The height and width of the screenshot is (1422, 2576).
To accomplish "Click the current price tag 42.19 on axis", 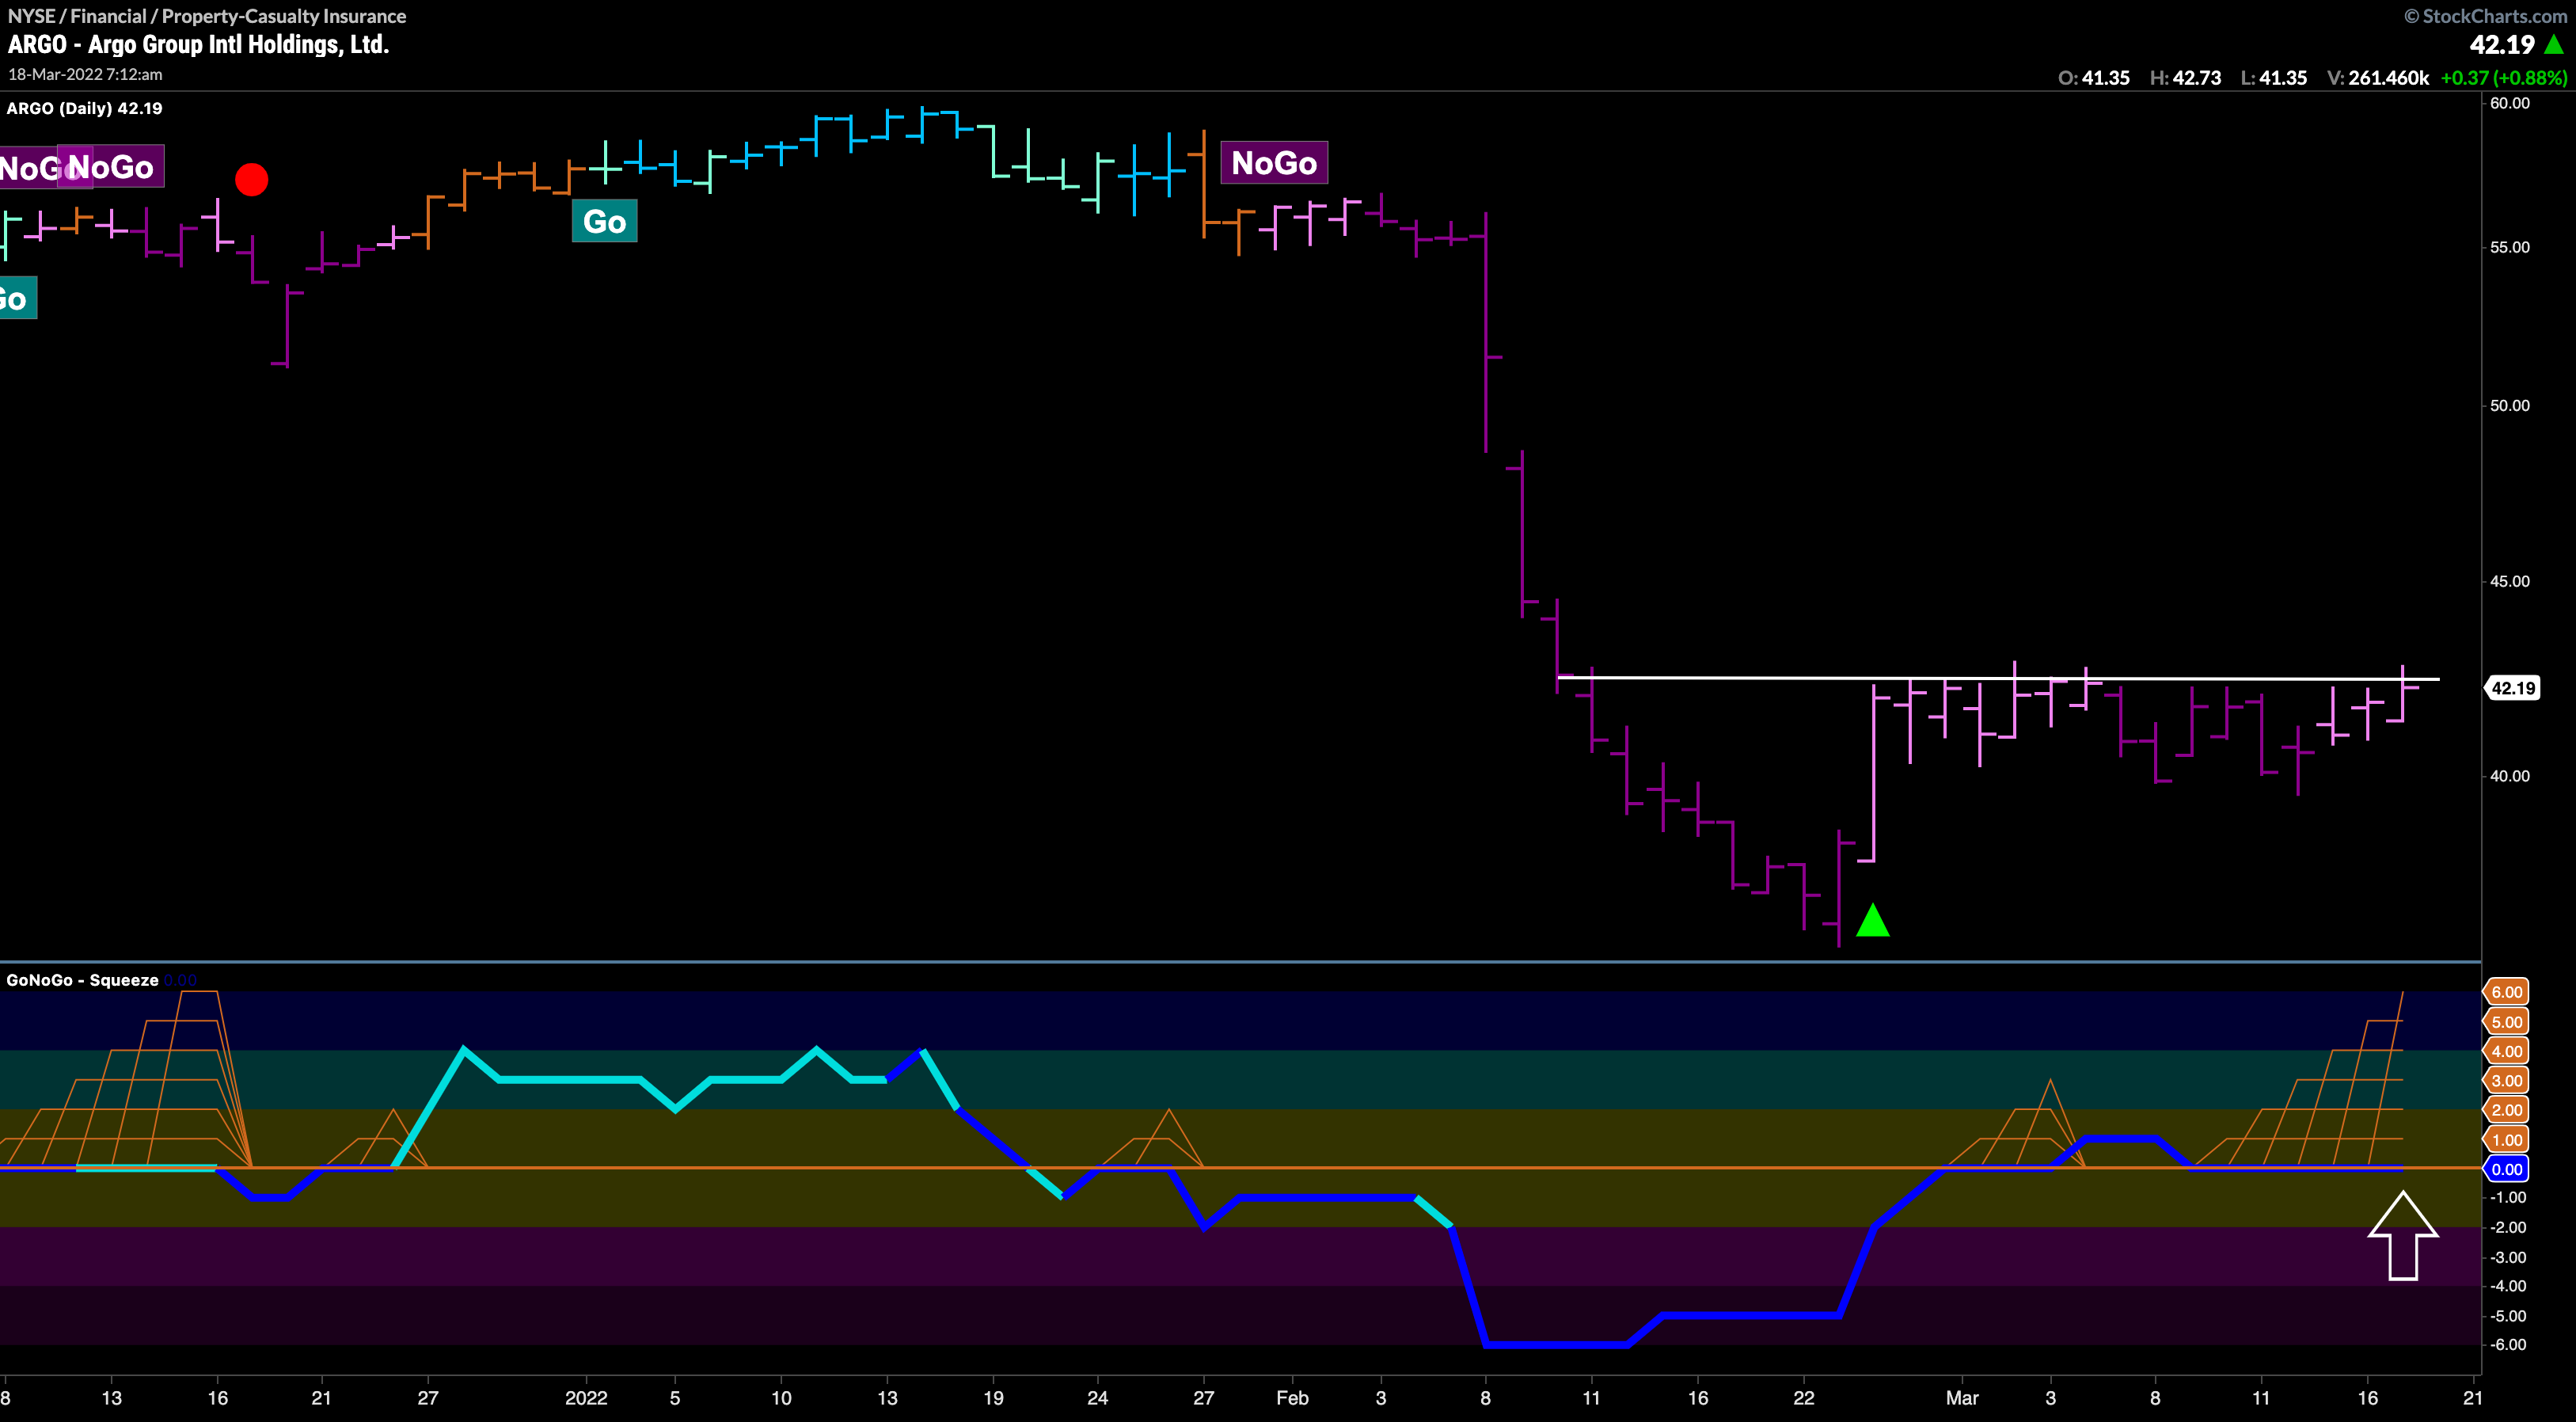I will [x=2513, y=688].
